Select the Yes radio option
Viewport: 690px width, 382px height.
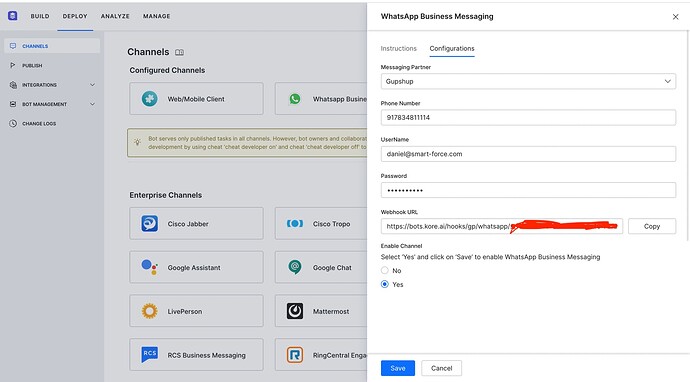point(385,284)
